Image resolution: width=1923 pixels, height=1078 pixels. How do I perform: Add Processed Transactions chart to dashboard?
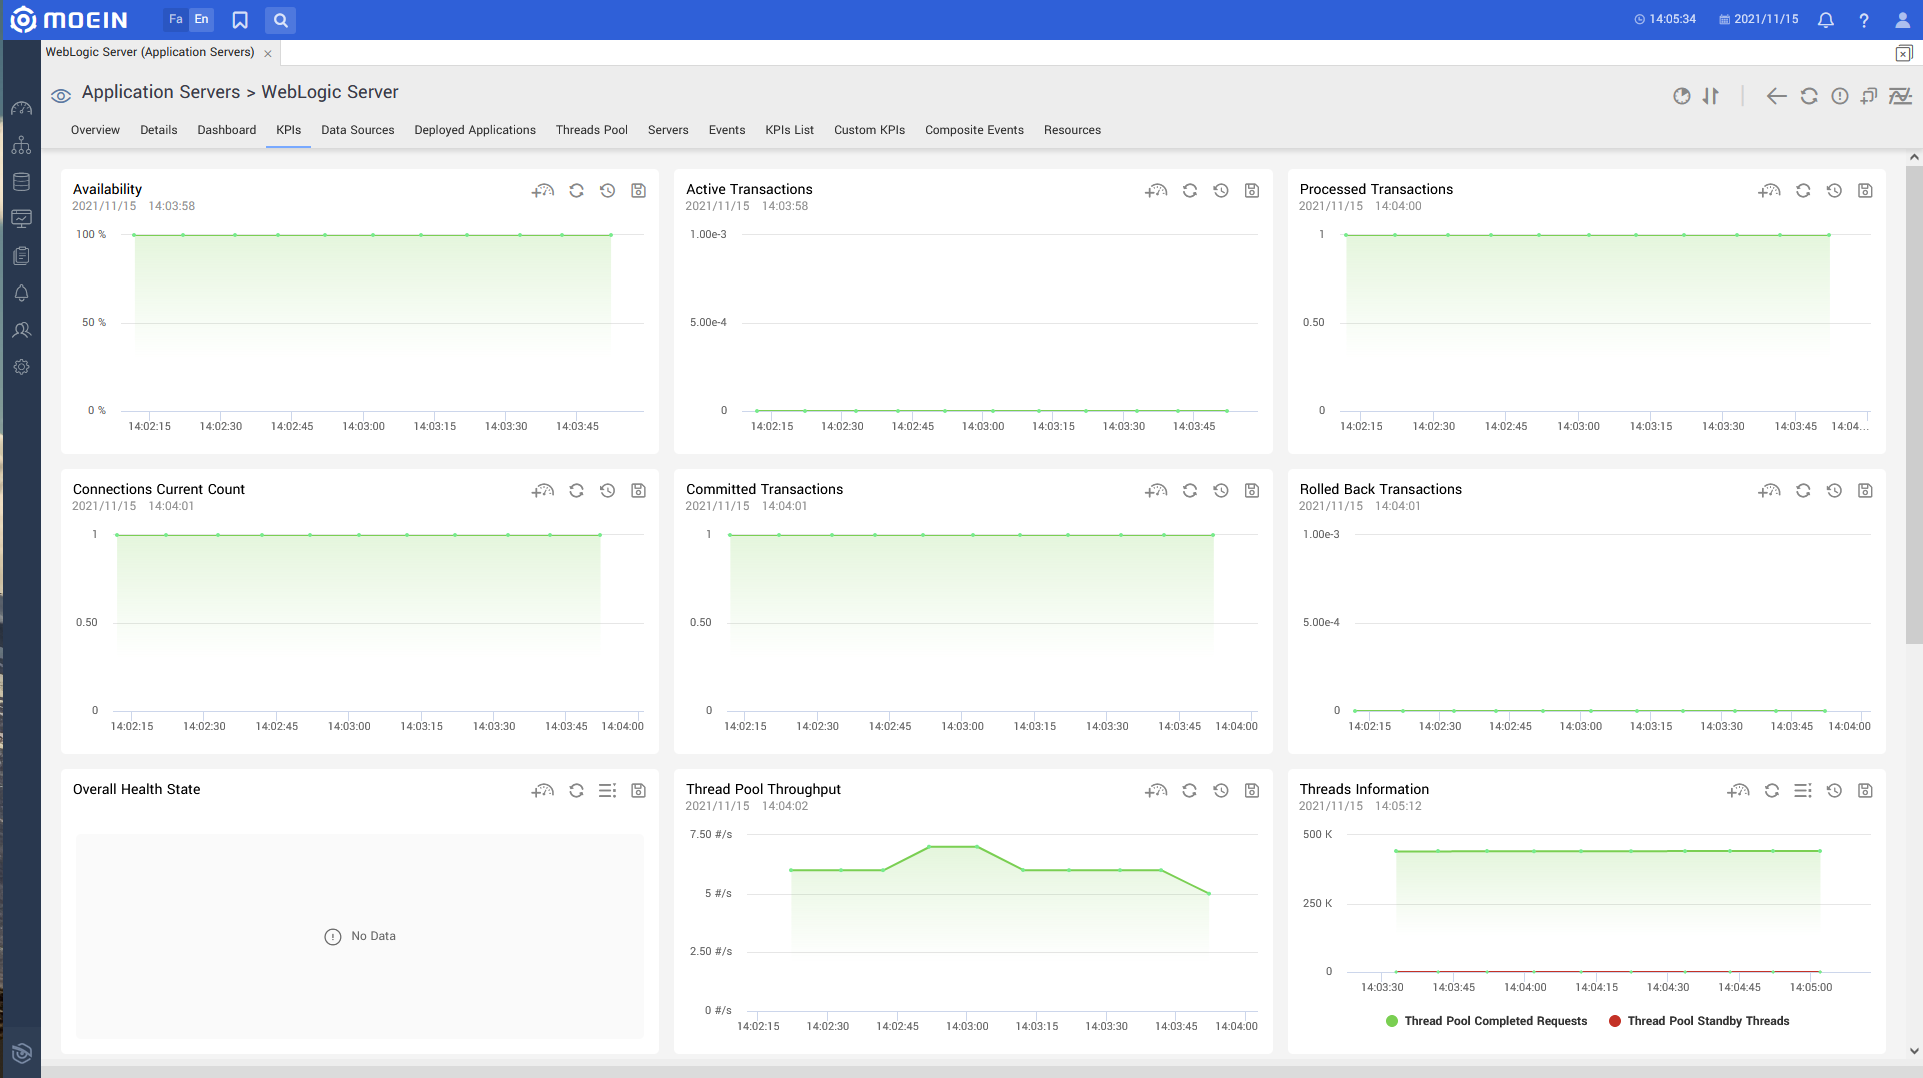[1769, 190]
